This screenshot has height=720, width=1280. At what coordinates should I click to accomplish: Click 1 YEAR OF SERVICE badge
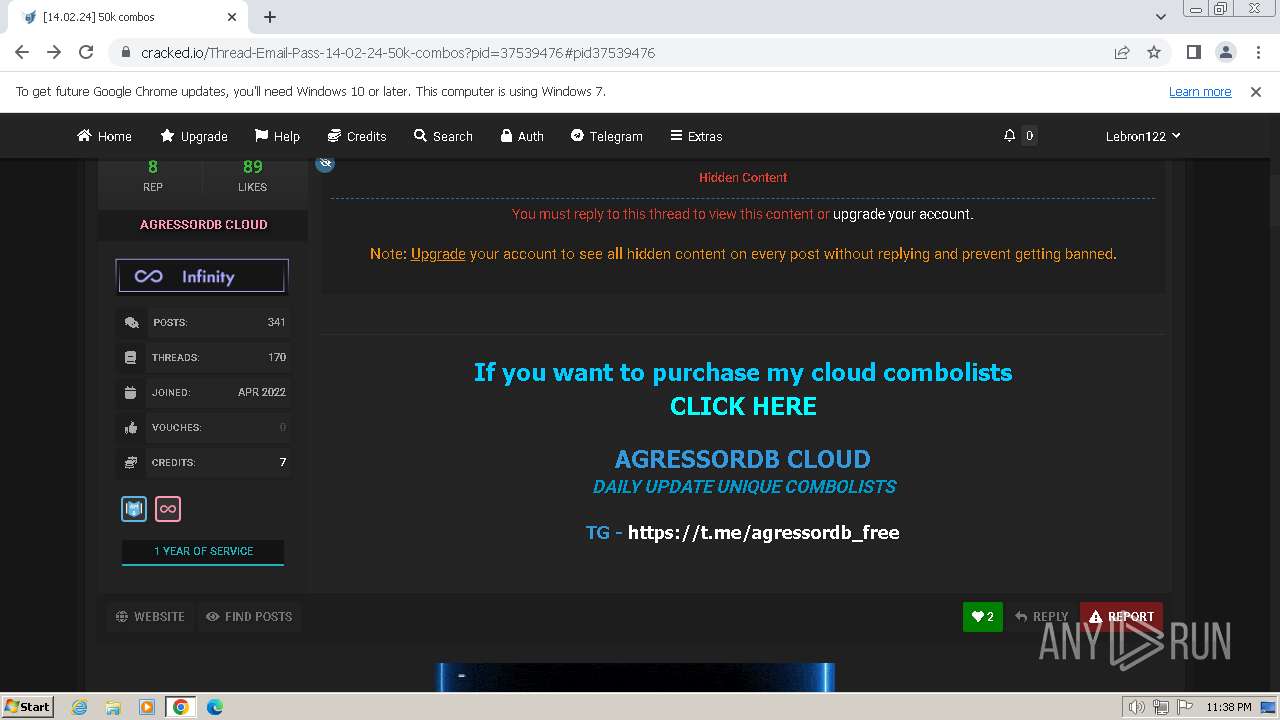(x=203, y=552)
